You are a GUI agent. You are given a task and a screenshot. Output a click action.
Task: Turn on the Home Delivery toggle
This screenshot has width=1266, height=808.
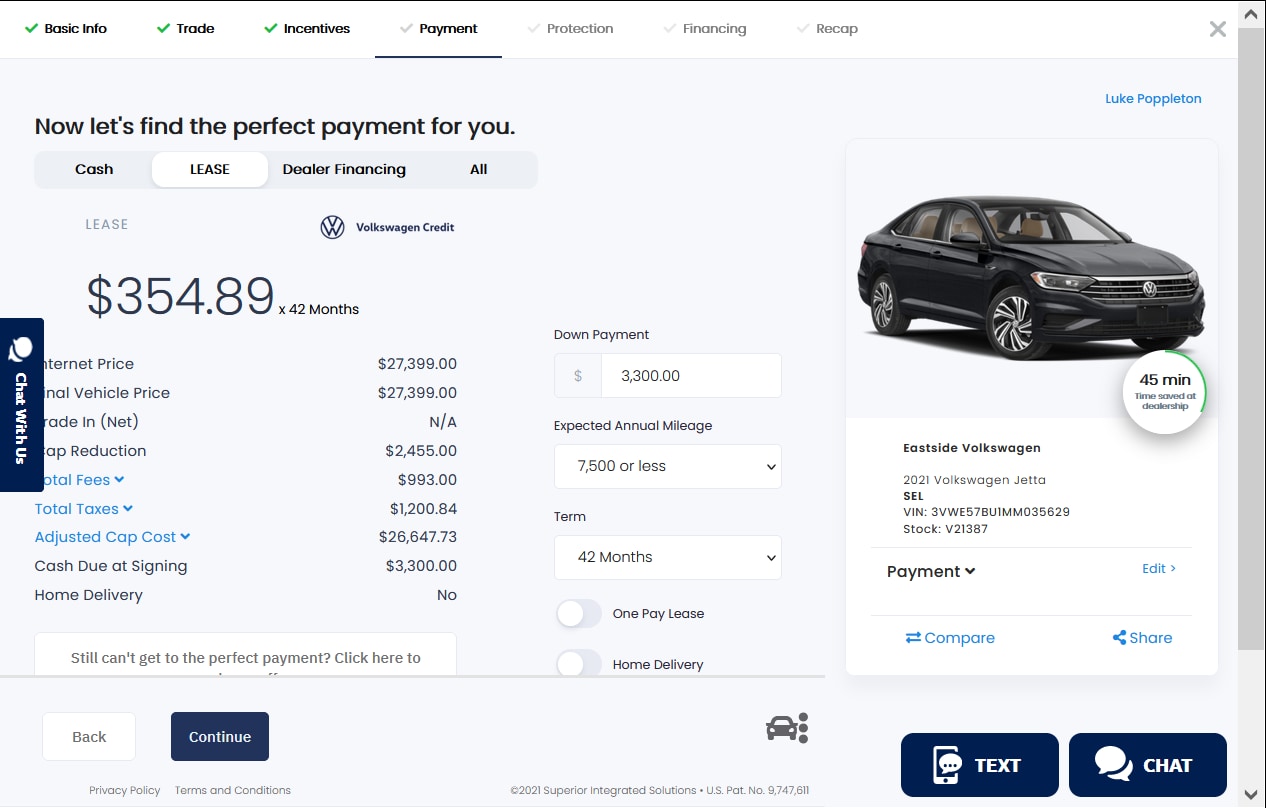pyautogui.click(x=579, y=664)
